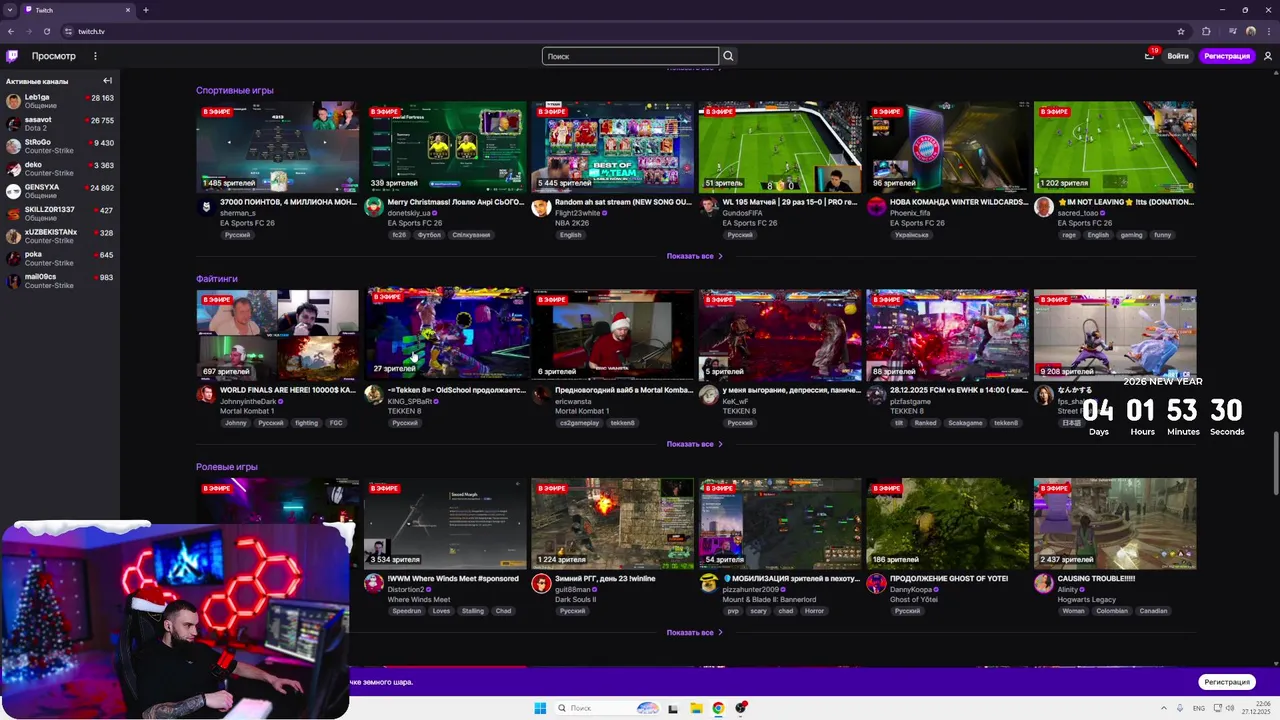Open the three-dot menu beside Просмотр

click(95, 56)
